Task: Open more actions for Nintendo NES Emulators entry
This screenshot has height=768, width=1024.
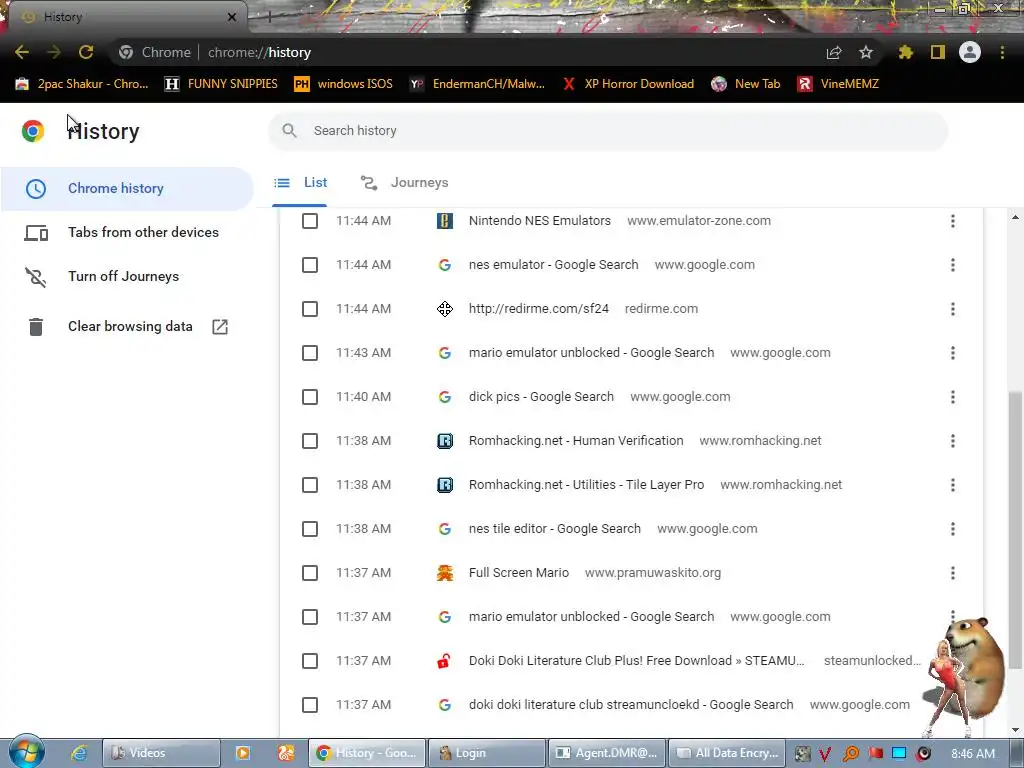Action: pyautogui.click(x=953, y=221)
